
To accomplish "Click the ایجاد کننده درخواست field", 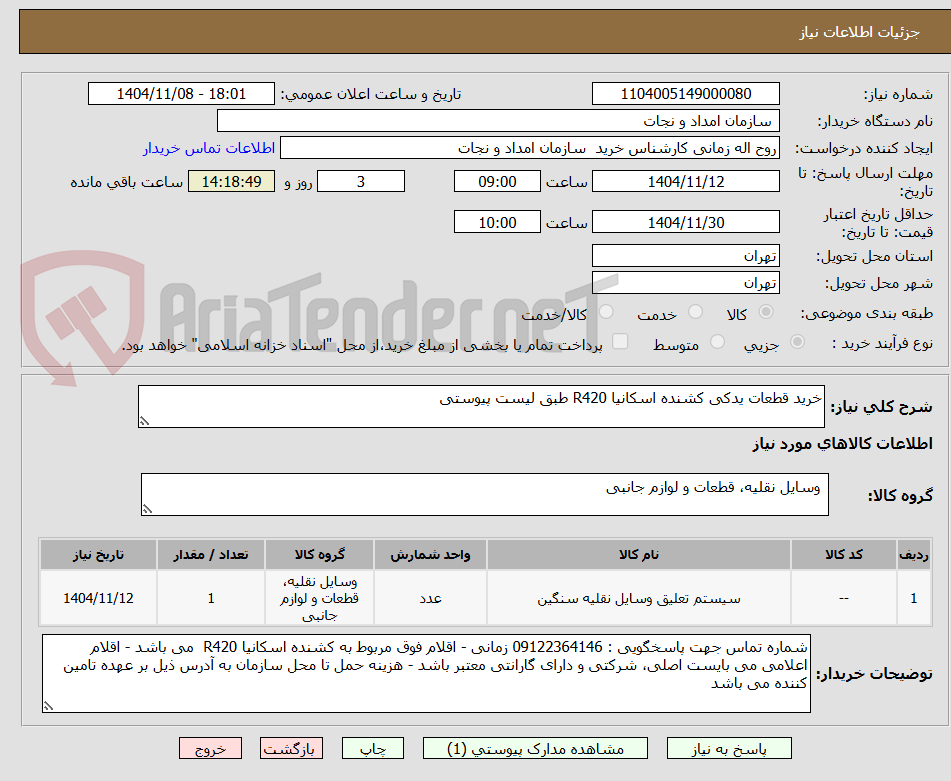I will tap(529, 148).
